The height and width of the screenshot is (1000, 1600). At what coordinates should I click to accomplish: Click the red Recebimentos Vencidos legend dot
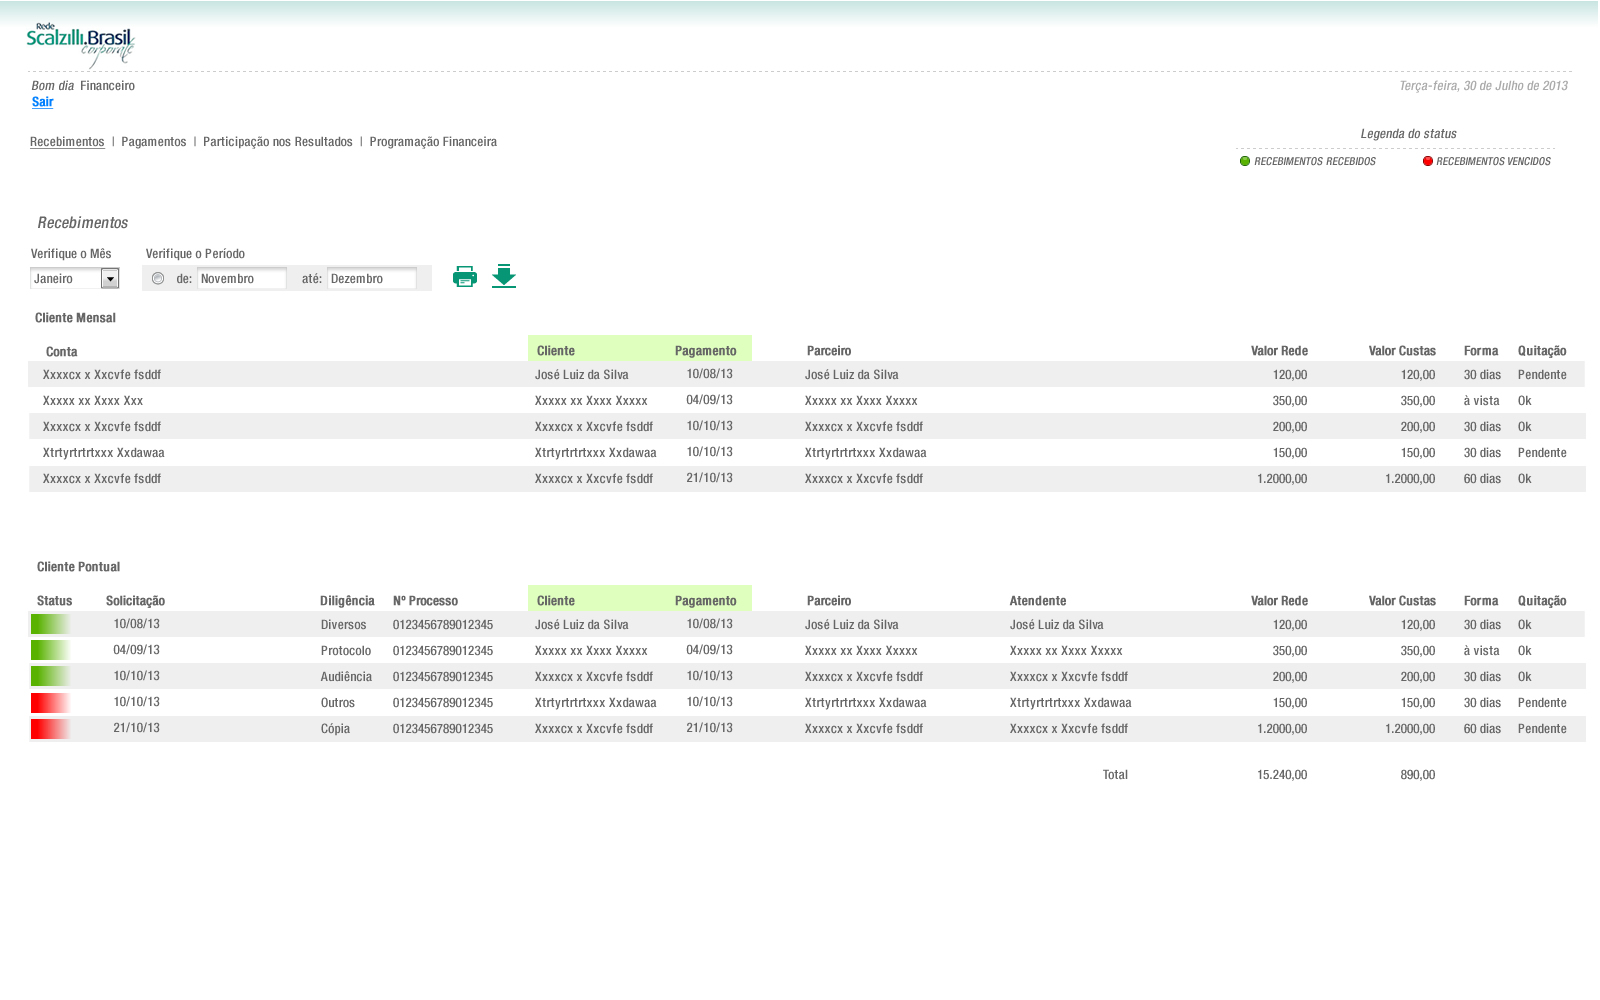(x=1428, y=161)
